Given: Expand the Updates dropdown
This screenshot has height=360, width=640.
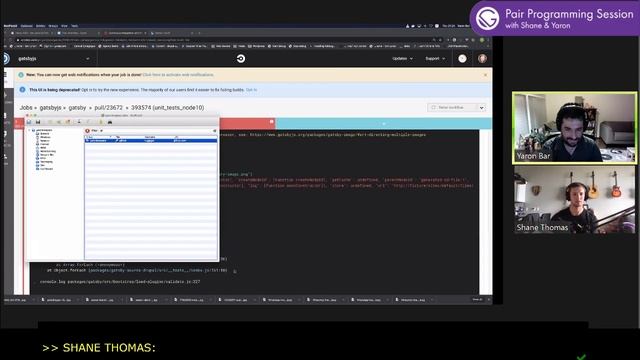Looking at the screenshot, I should coord(402,59).
